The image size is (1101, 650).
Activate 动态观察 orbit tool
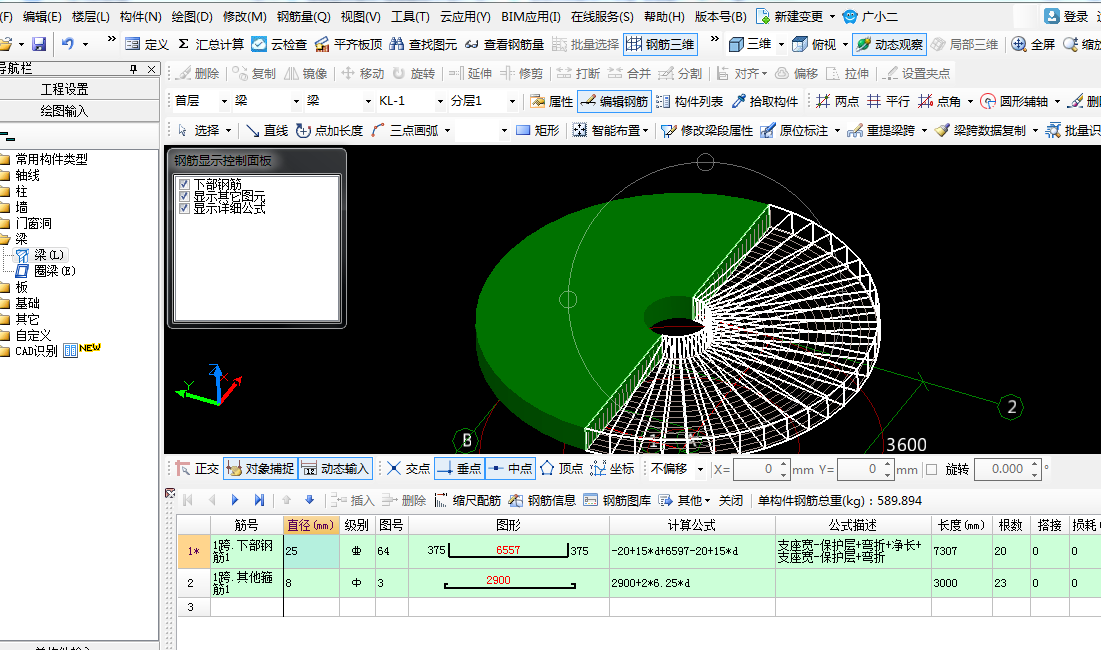click(x=890, y=44)
